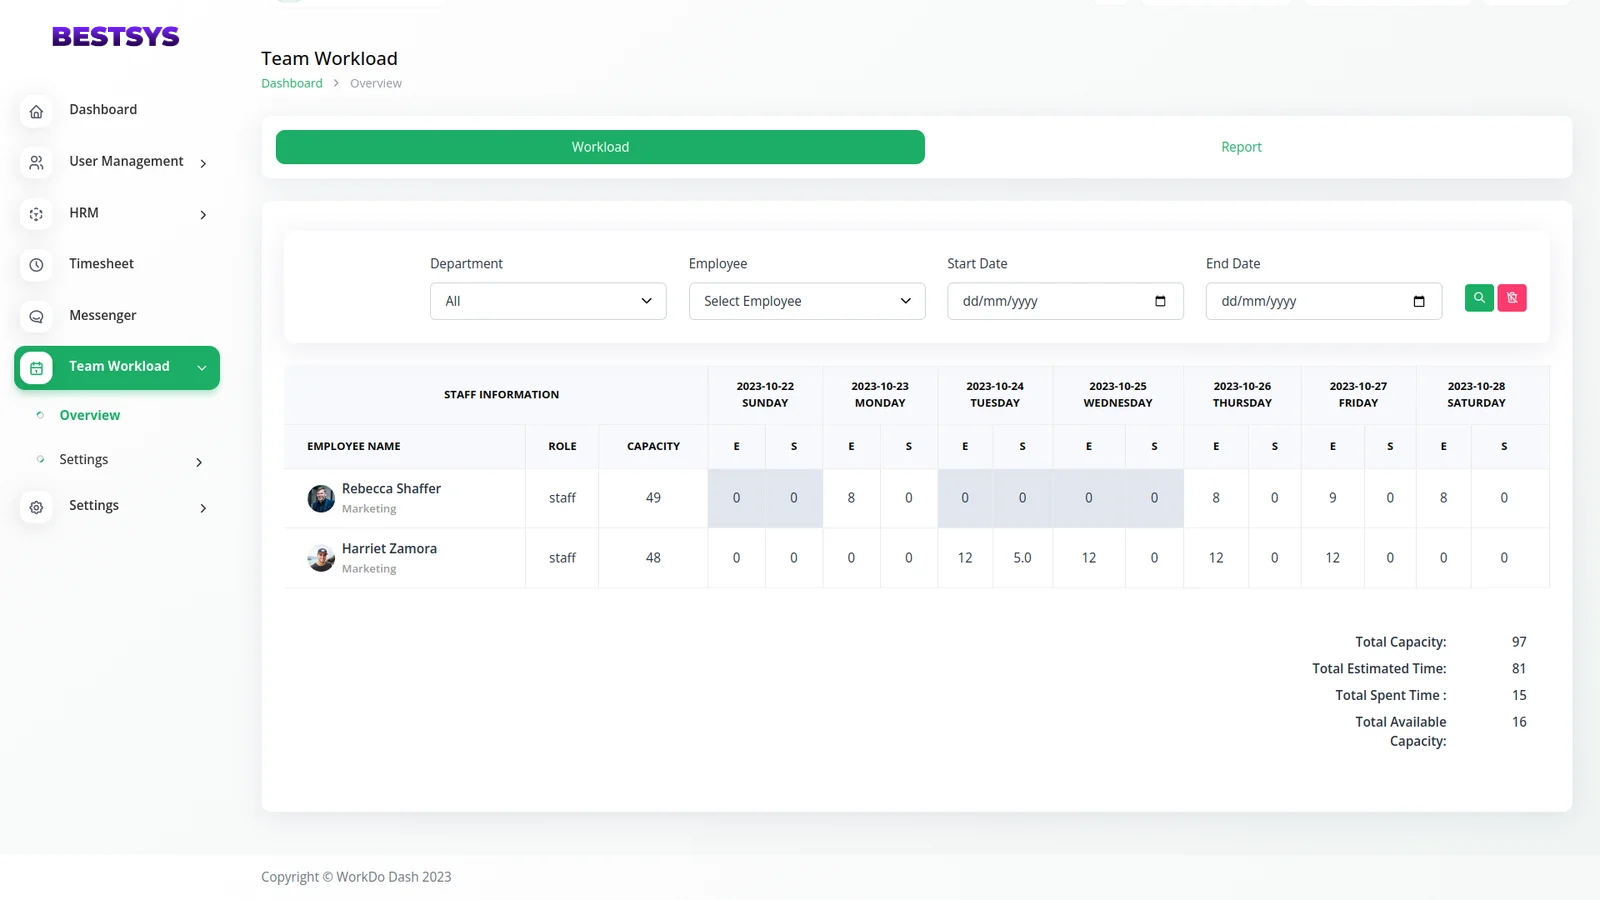The width and height of the screenshot is (1600, 900).
Task: Select the Workload tab
Action: coord(600,147)
